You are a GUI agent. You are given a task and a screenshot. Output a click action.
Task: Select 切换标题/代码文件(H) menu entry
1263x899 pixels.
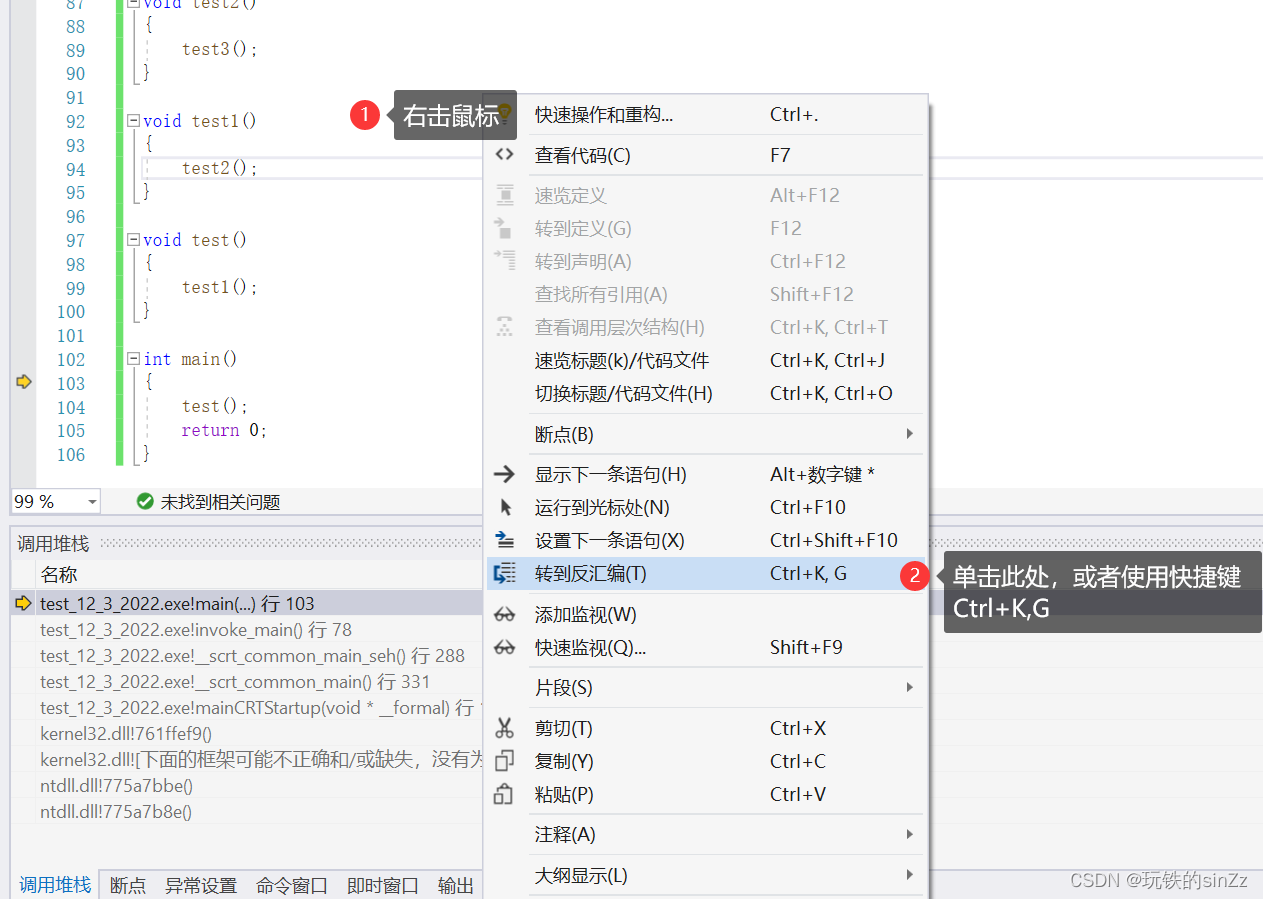706,393
